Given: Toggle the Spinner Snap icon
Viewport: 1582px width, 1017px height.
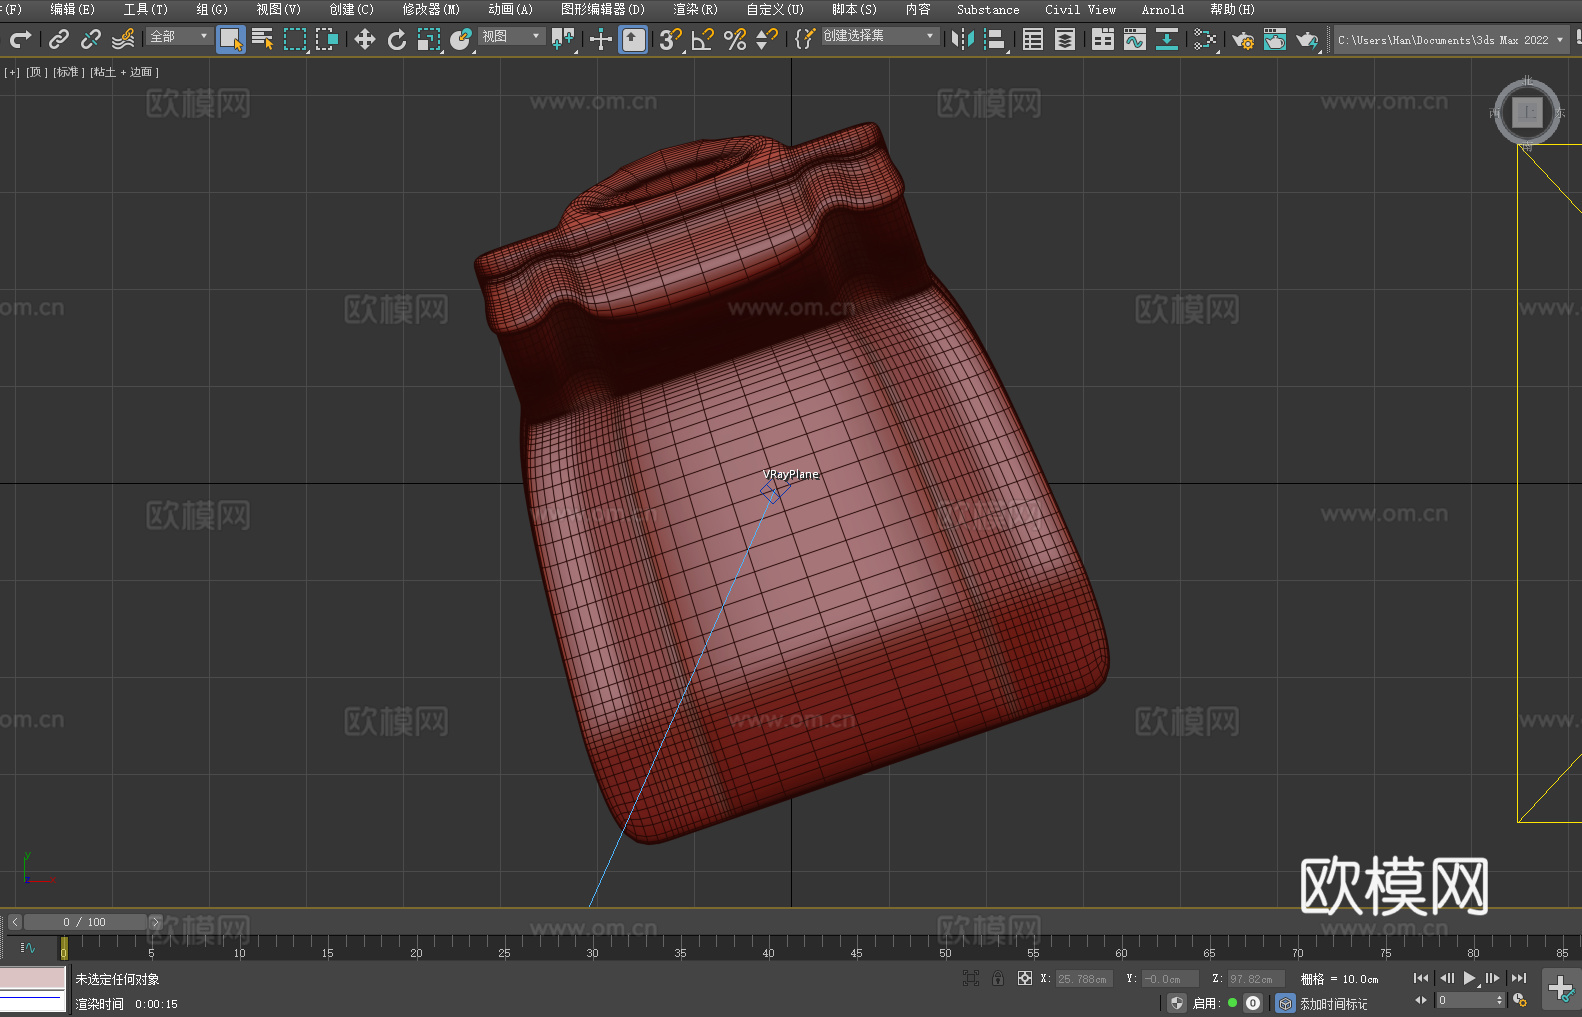Looking at the screenshot, I should (767, 39).
